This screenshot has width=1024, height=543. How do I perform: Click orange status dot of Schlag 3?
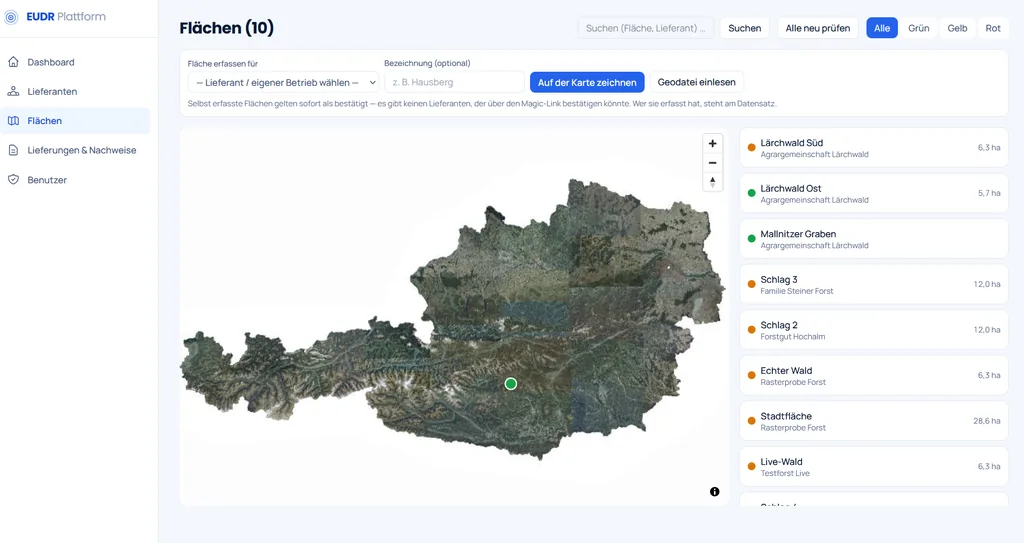click(x=752, y=284)
